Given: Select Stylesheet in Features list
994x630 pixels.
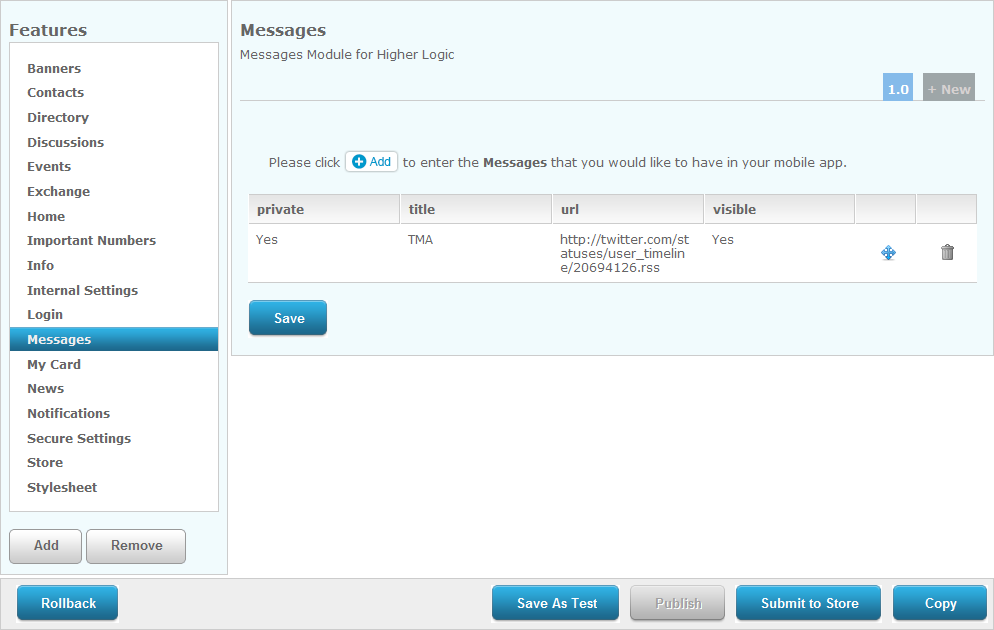Looking at the screenshot, I should pyautogui.click(x=62, y=488).
